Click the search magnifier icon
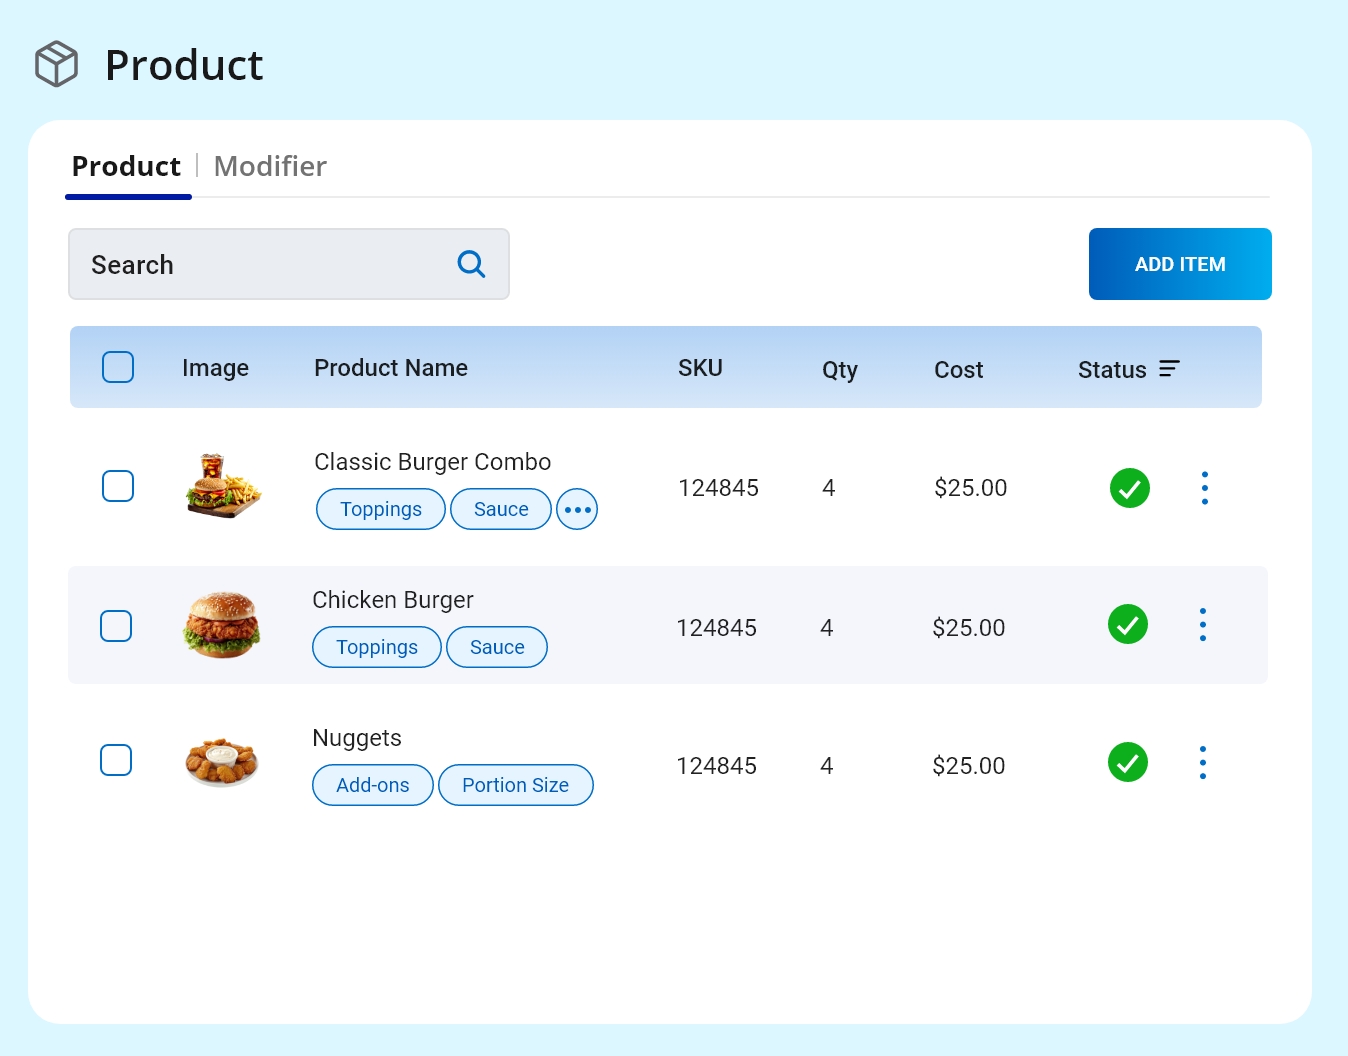The image size is (1348, 1056). [470, 263]
